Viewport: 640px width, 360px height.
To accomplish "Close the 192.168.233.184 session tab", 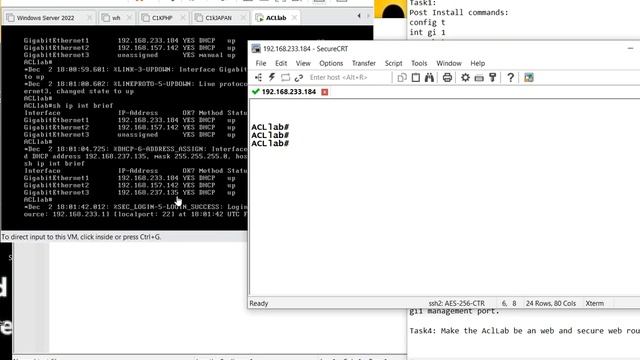I will [x=324, y=92].
